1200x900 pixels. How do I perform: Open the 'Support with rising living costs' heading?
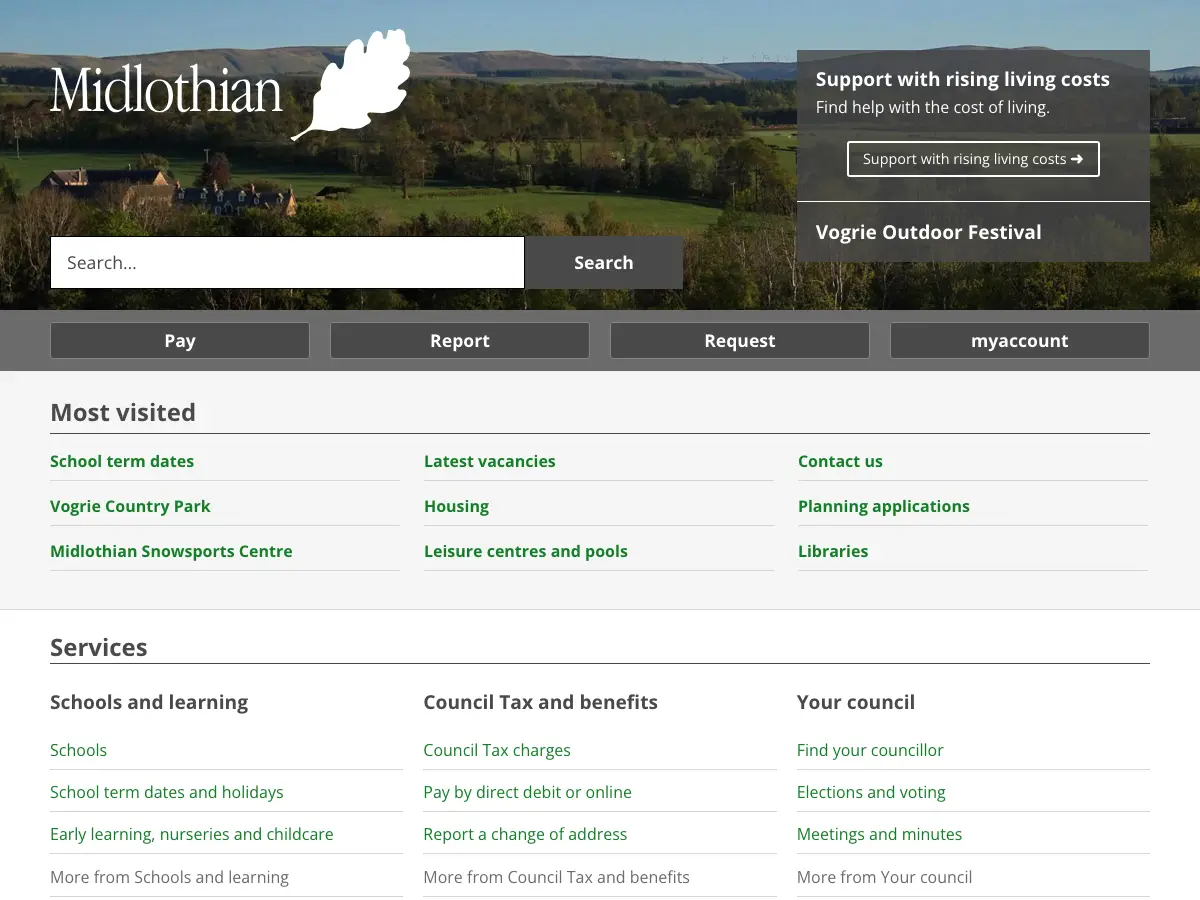tap(963, 79)
